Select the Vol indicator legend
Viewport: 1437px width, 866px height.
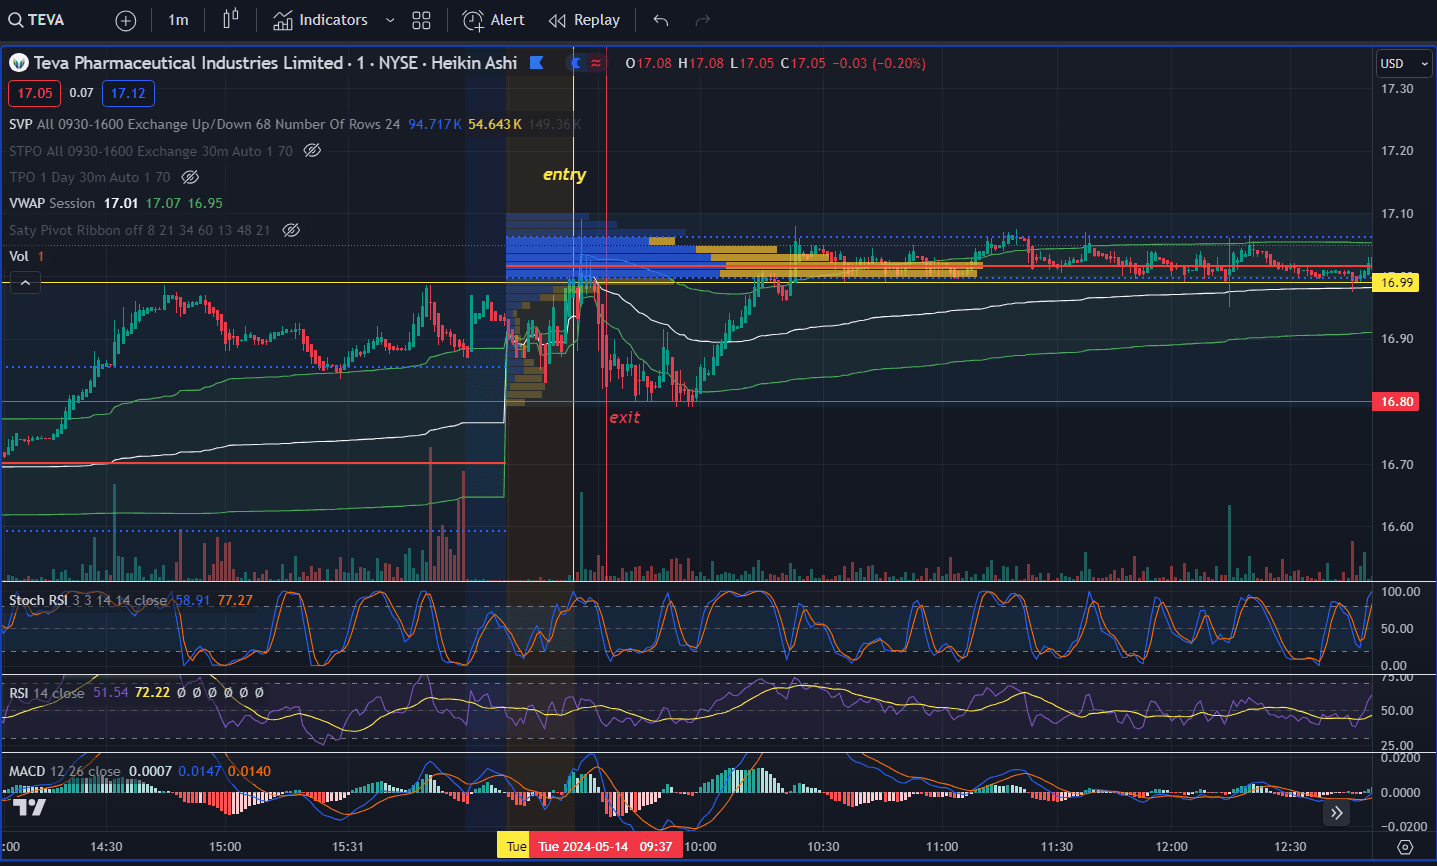pos(19,256)
